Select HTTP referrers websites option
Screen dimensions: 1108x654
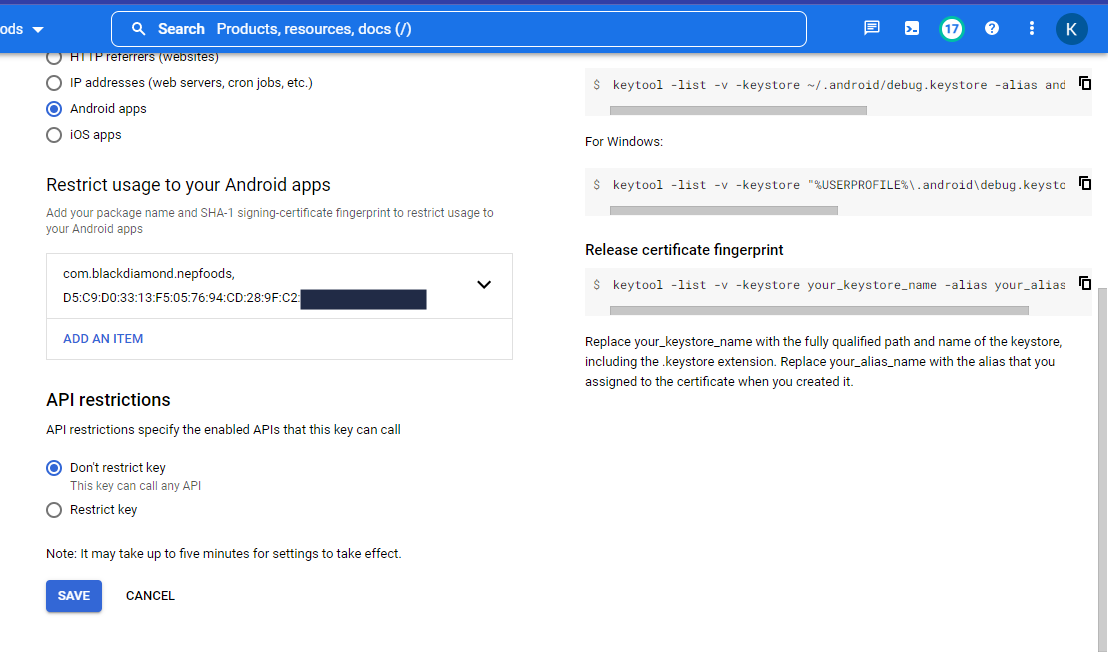click(x=54, y=57)
